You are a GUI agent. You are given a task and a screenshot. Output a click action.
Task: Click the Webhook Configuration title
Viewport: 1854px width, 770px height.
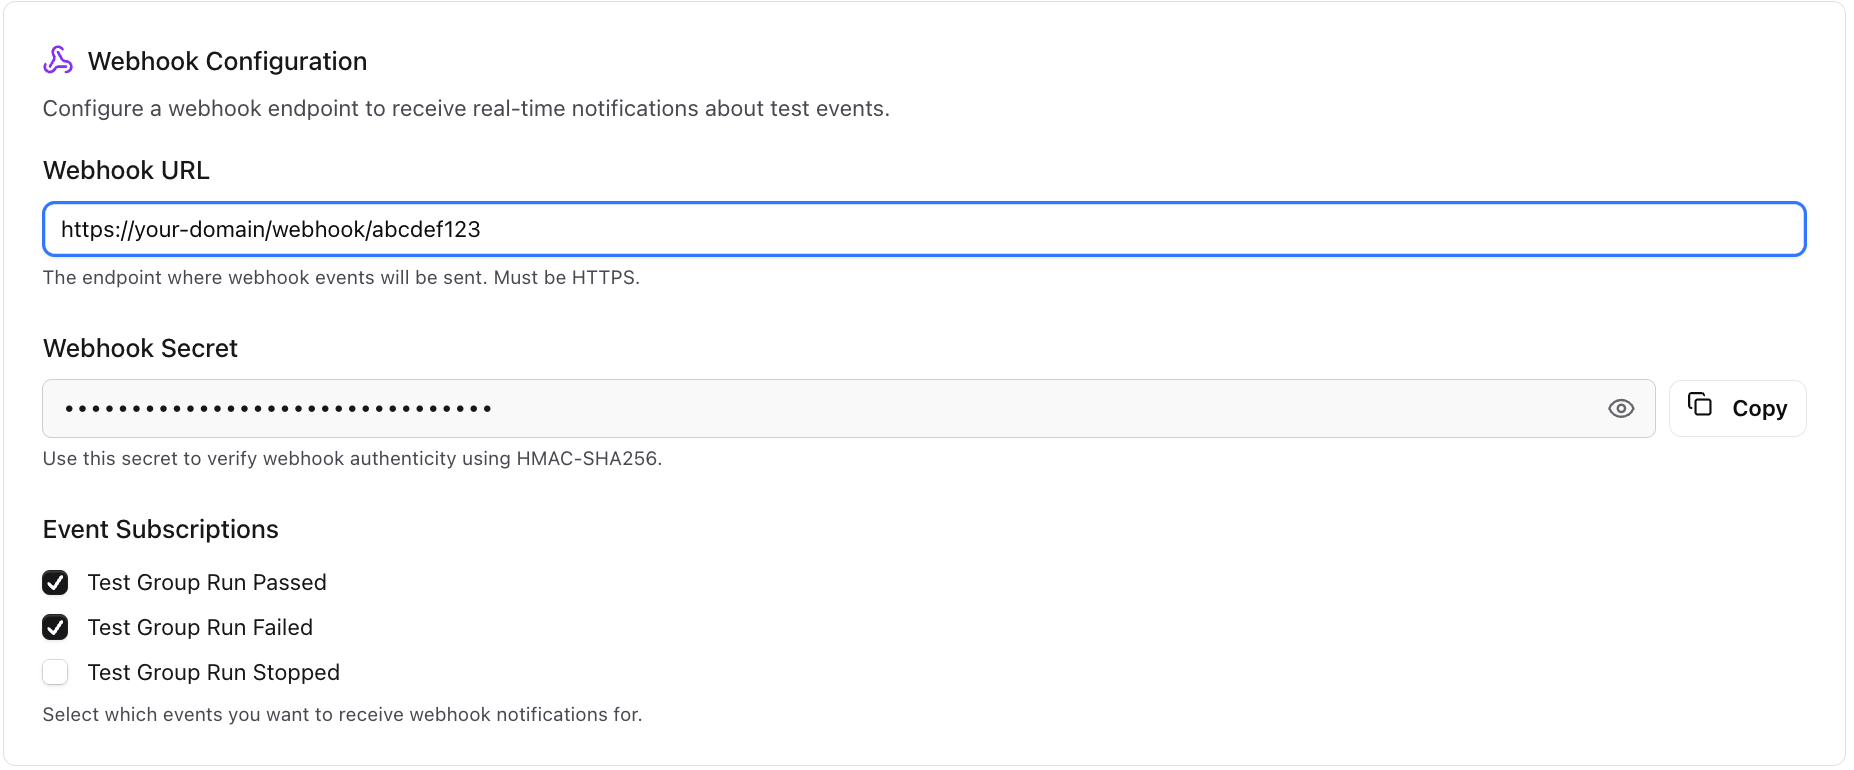(228, 61)
